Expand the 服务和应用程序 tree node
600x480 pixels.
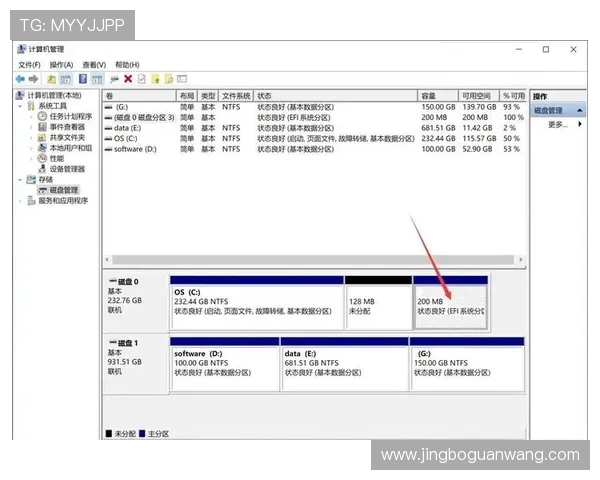pyautogui.click(x=20, y=201)
